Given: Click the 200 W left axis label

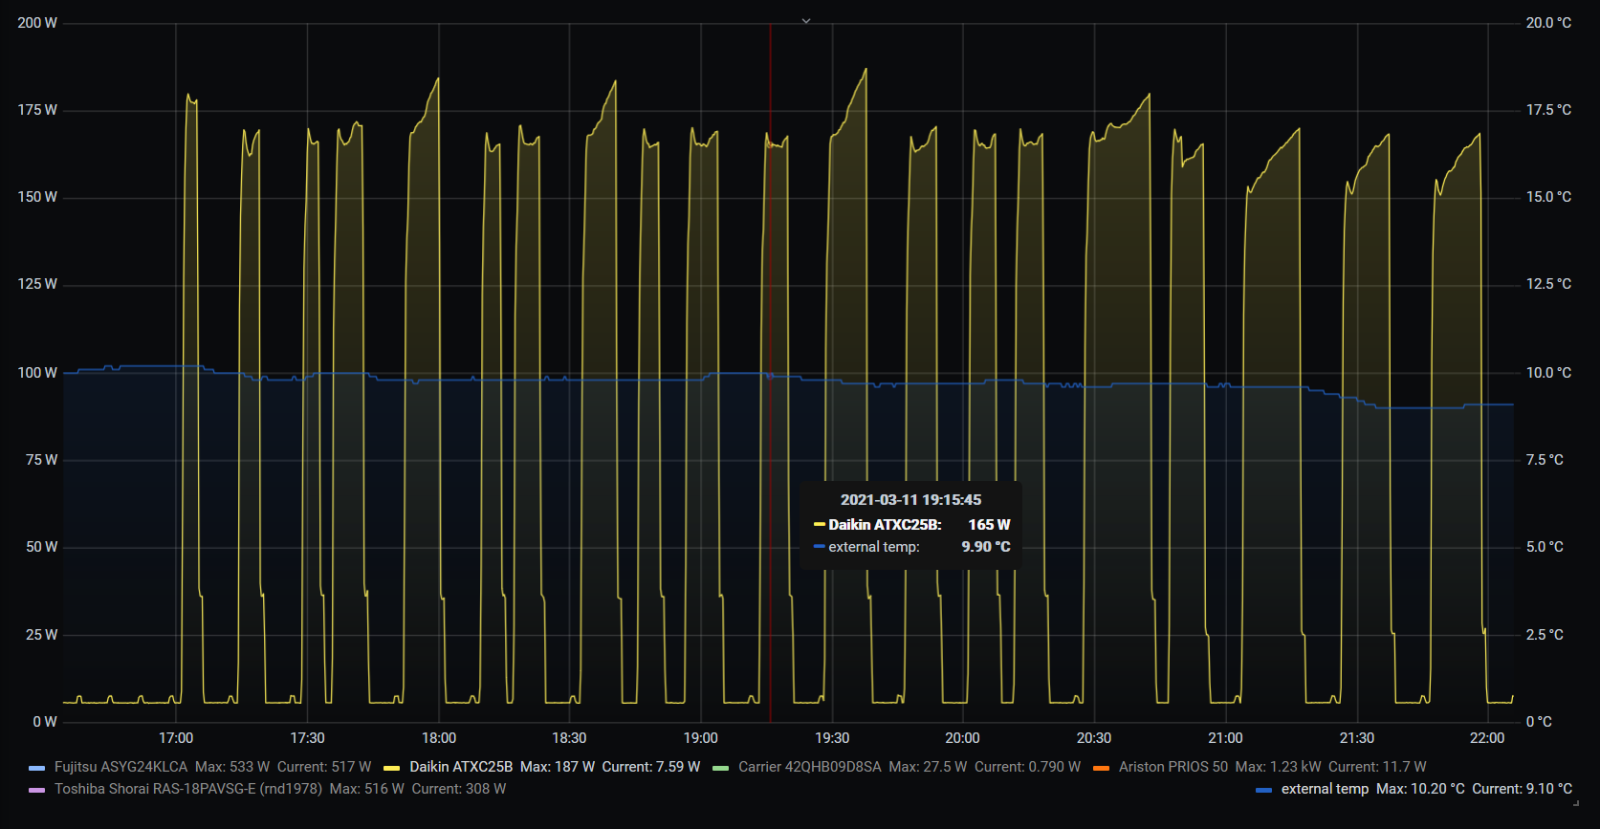Looking at the screenshot, I should pos(37,22).
